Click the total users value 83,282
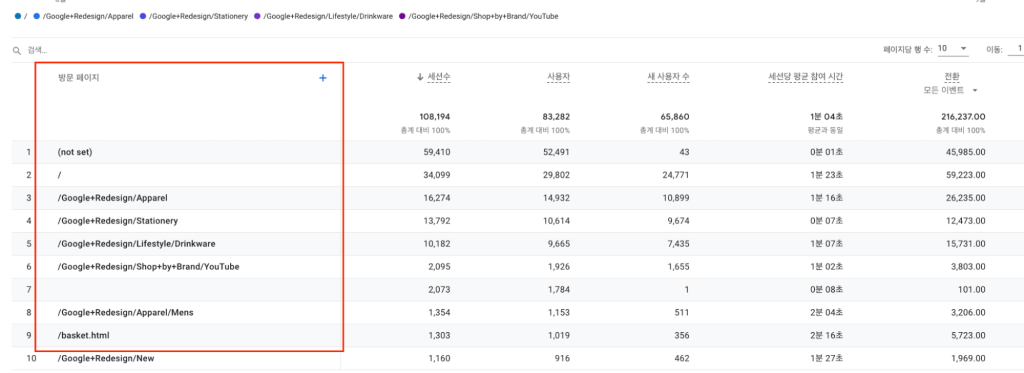 coord(556,117)
